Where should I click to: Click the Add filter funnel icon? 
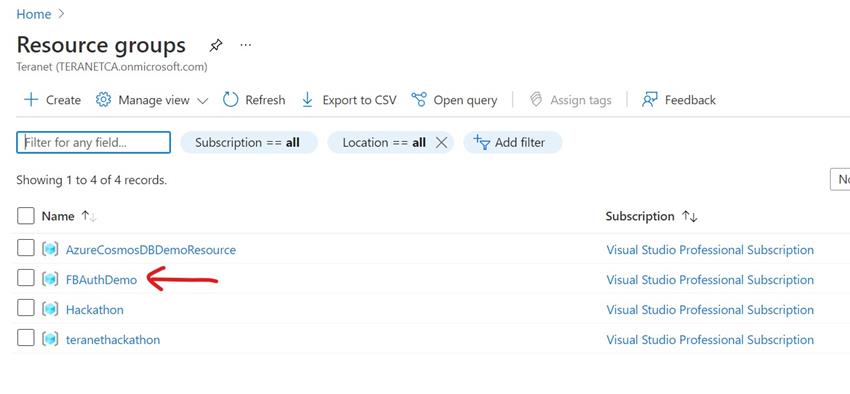tap(482, 142)
